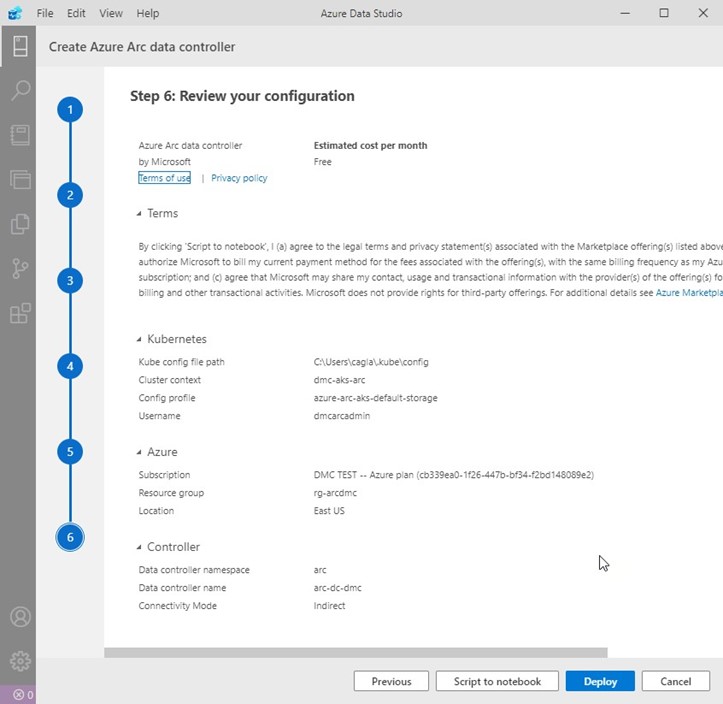The width and height of the screenshot is (723, 704).
Task: Go to wizard step 2
Action: click(x=70, y=195)
